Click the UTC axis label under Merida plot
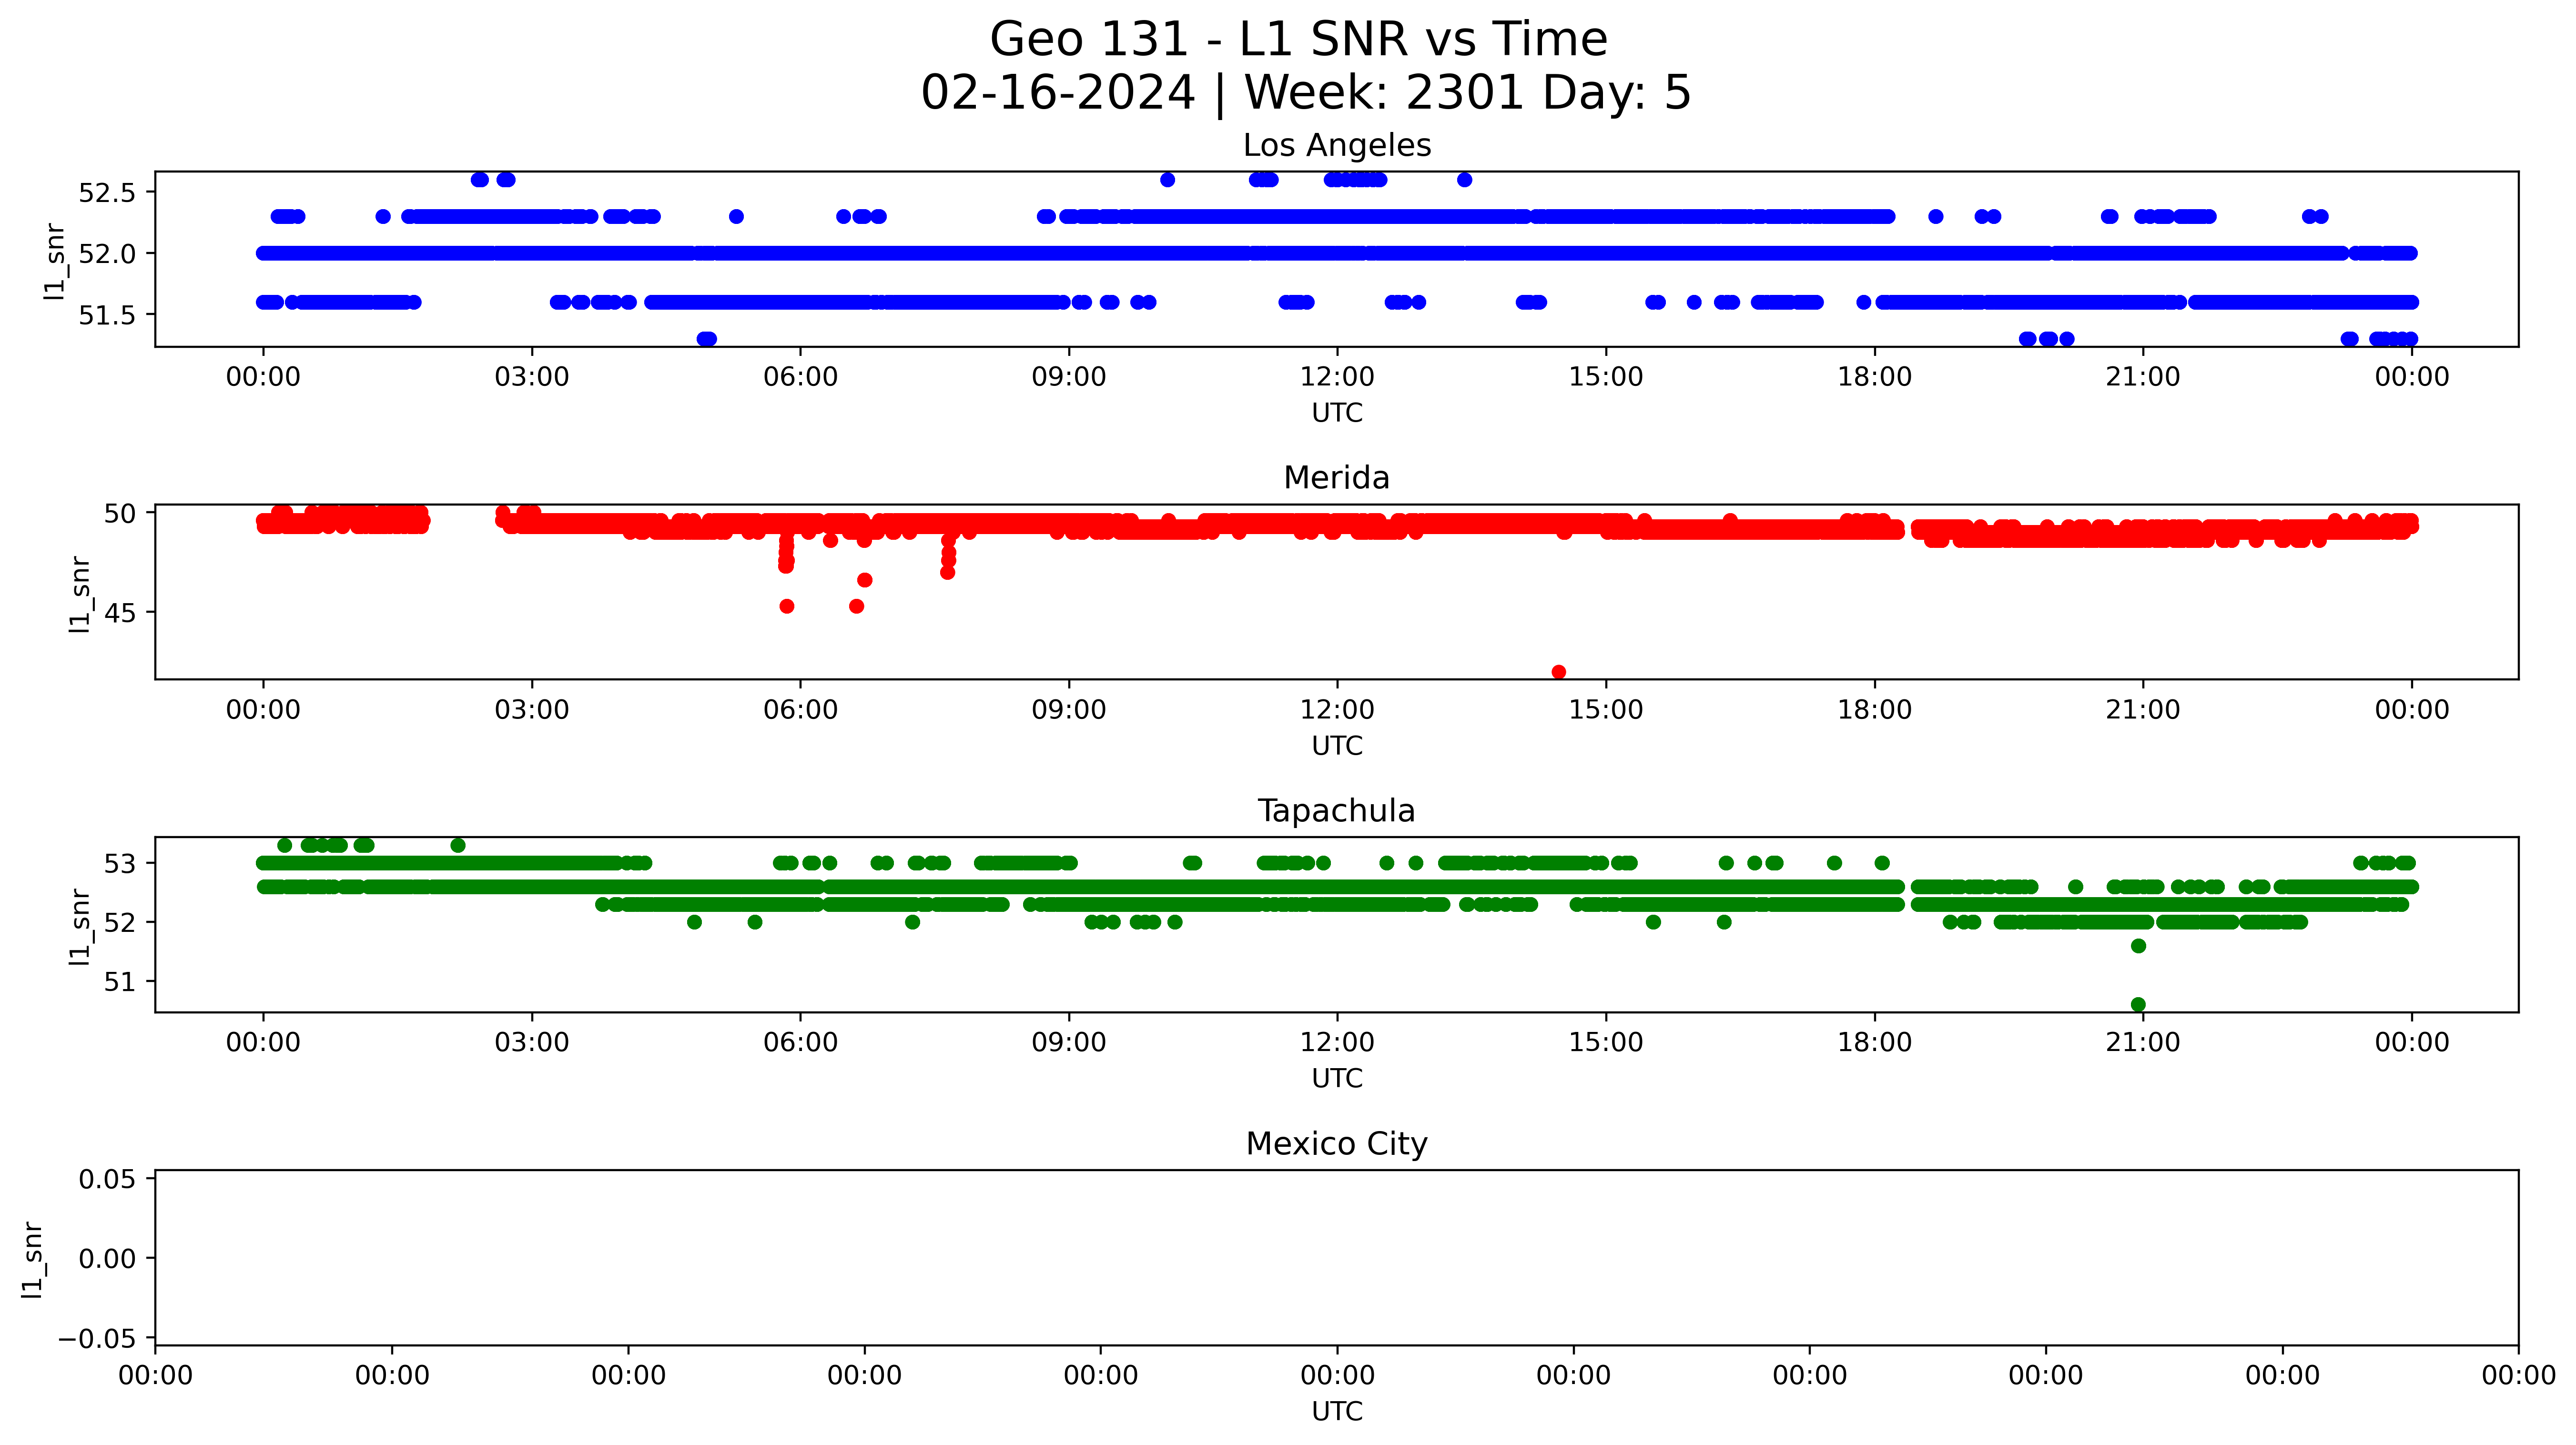 pyautogui.click(x=1337, y=746)
